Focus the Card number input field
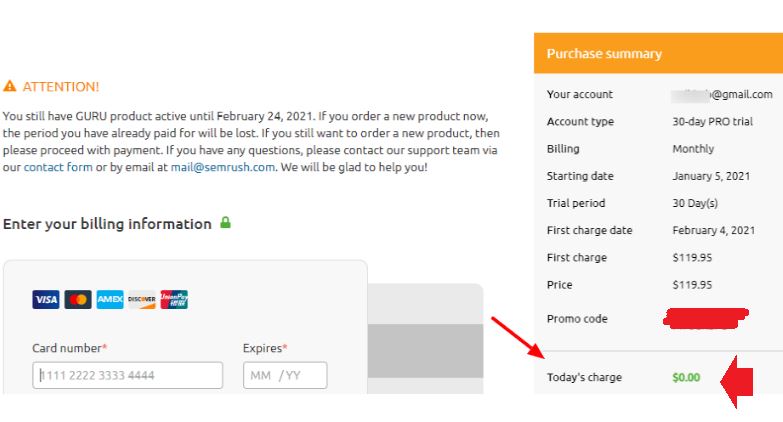Viewport: 783px width, 422px height. (127, 375)
